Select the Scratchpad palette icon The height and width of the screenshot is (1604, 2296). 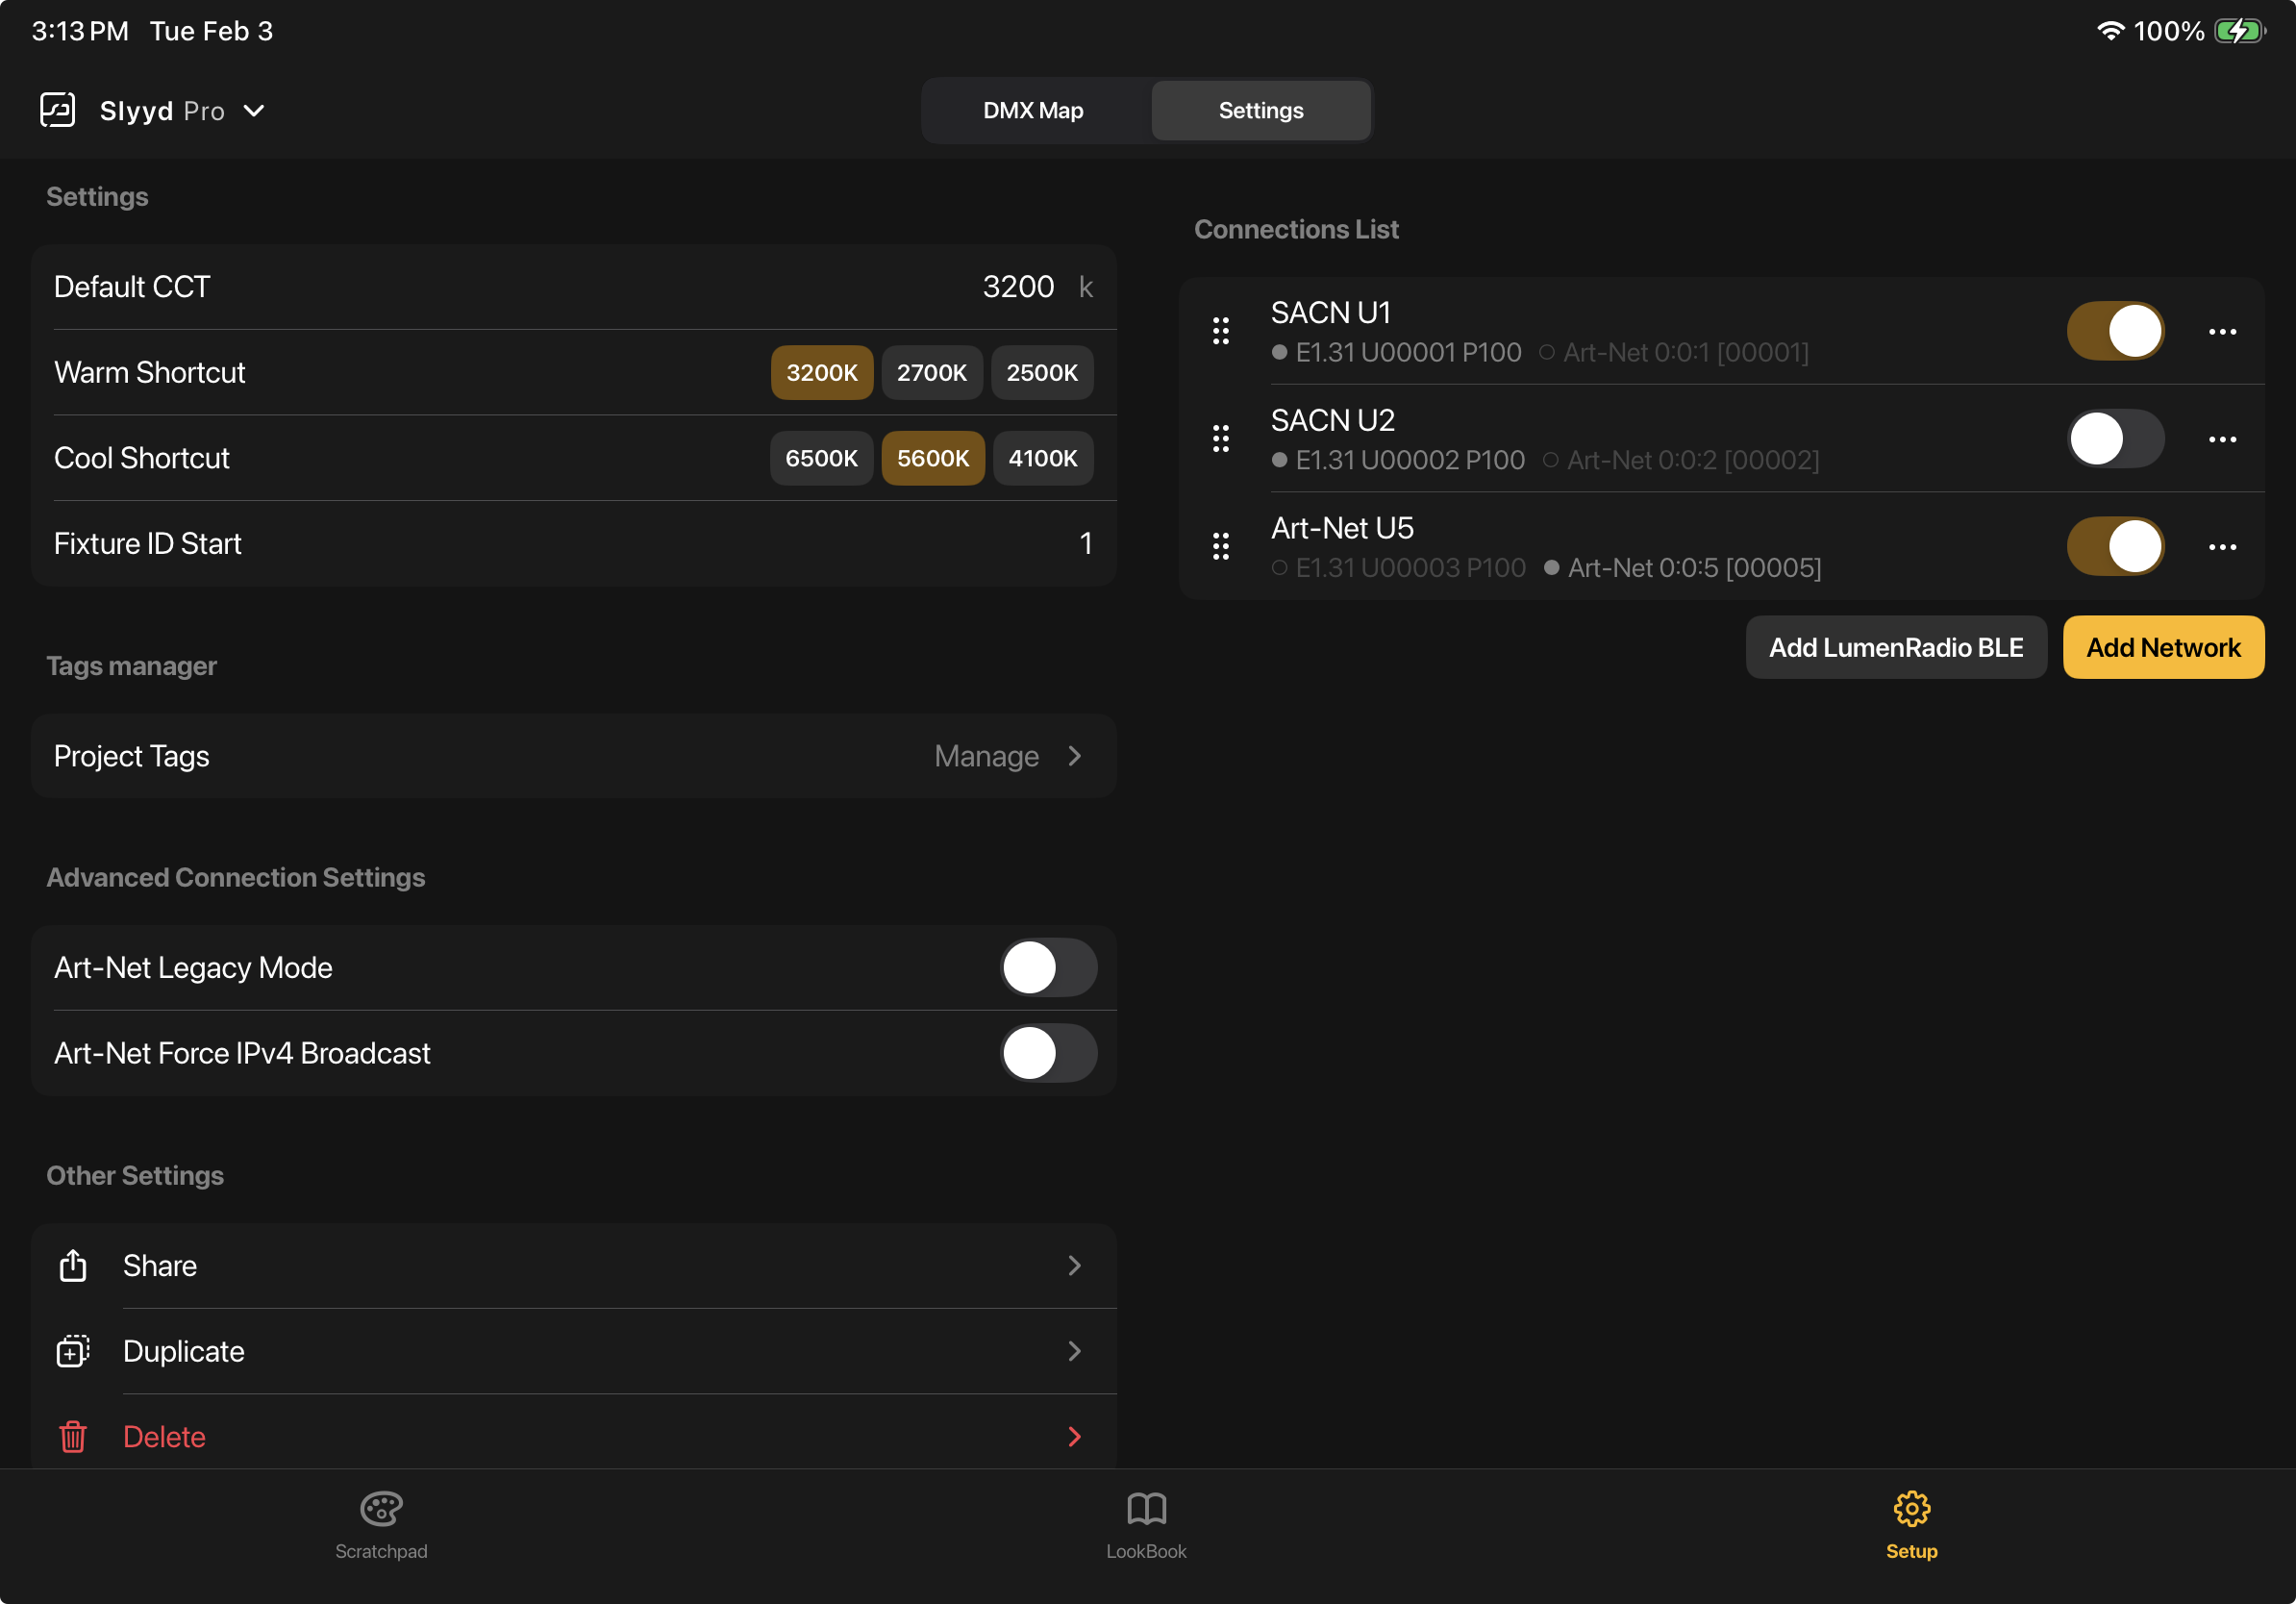click(381, 1510)
